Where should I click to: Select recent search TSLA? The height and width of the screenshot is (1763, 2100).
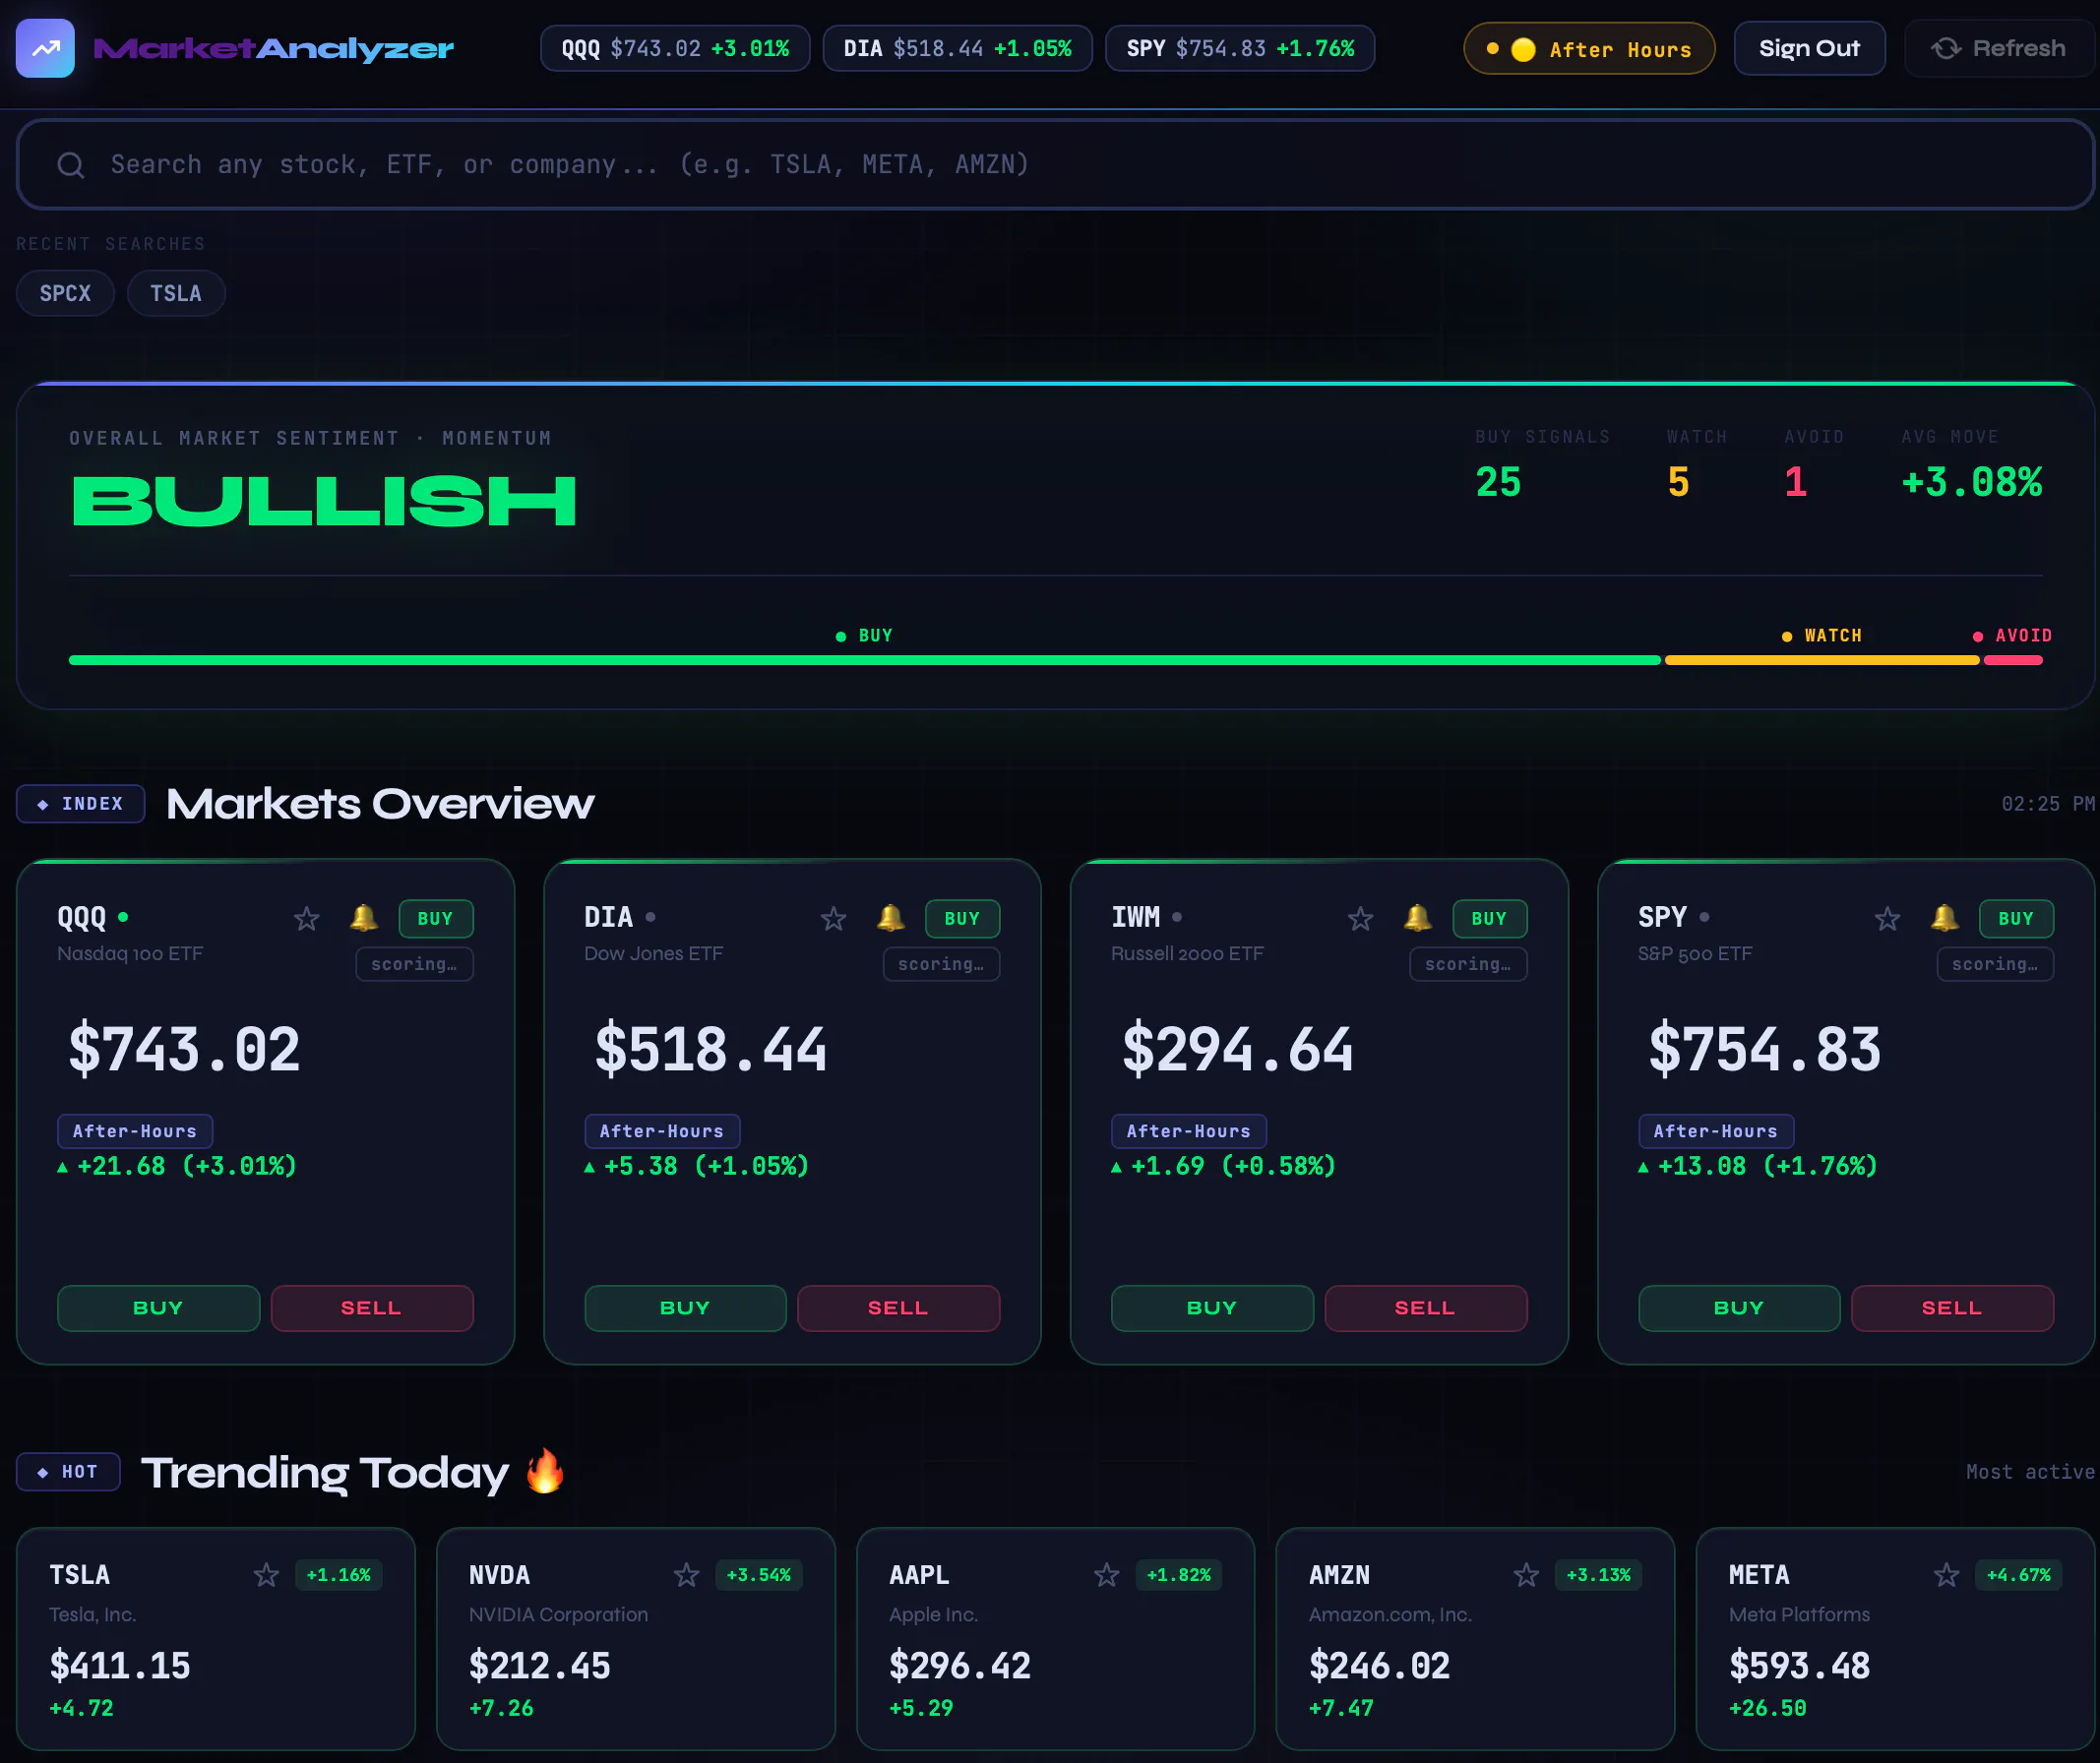(176, 293)
